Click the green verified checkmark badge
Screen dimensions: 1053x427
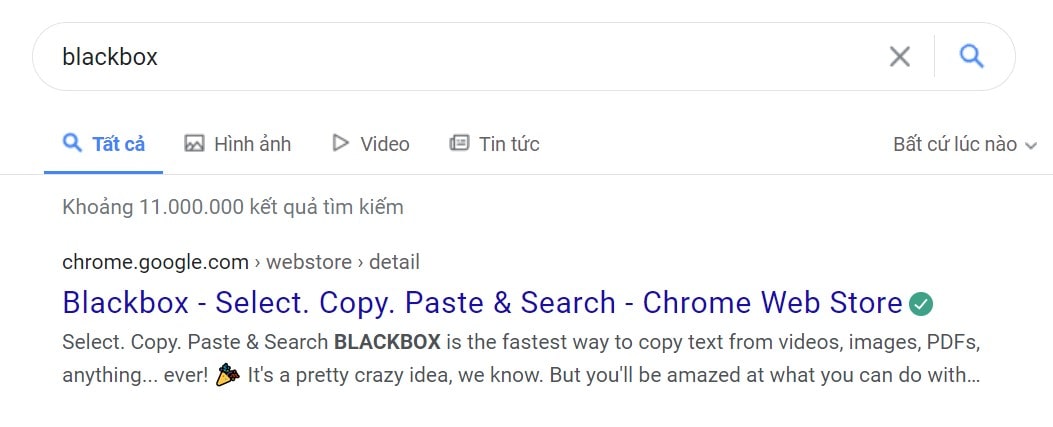click(x=921, y=304)
